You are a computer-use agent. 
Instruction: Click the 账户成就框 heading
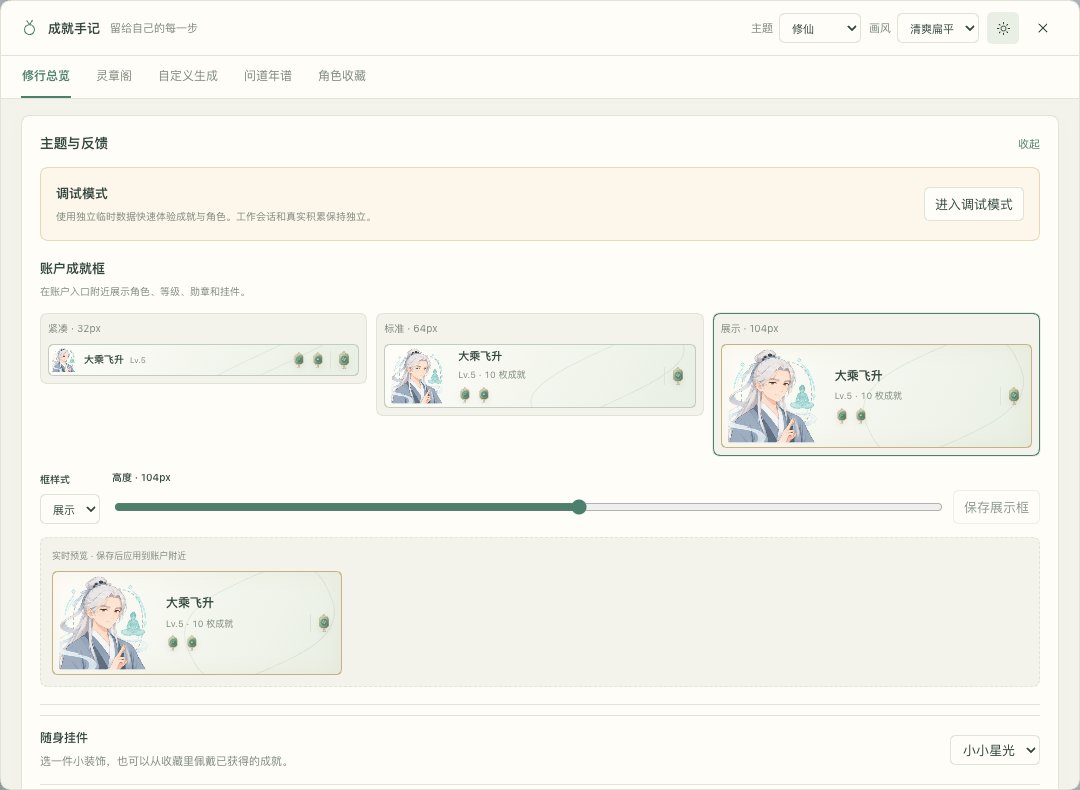(x=72, y=269)
